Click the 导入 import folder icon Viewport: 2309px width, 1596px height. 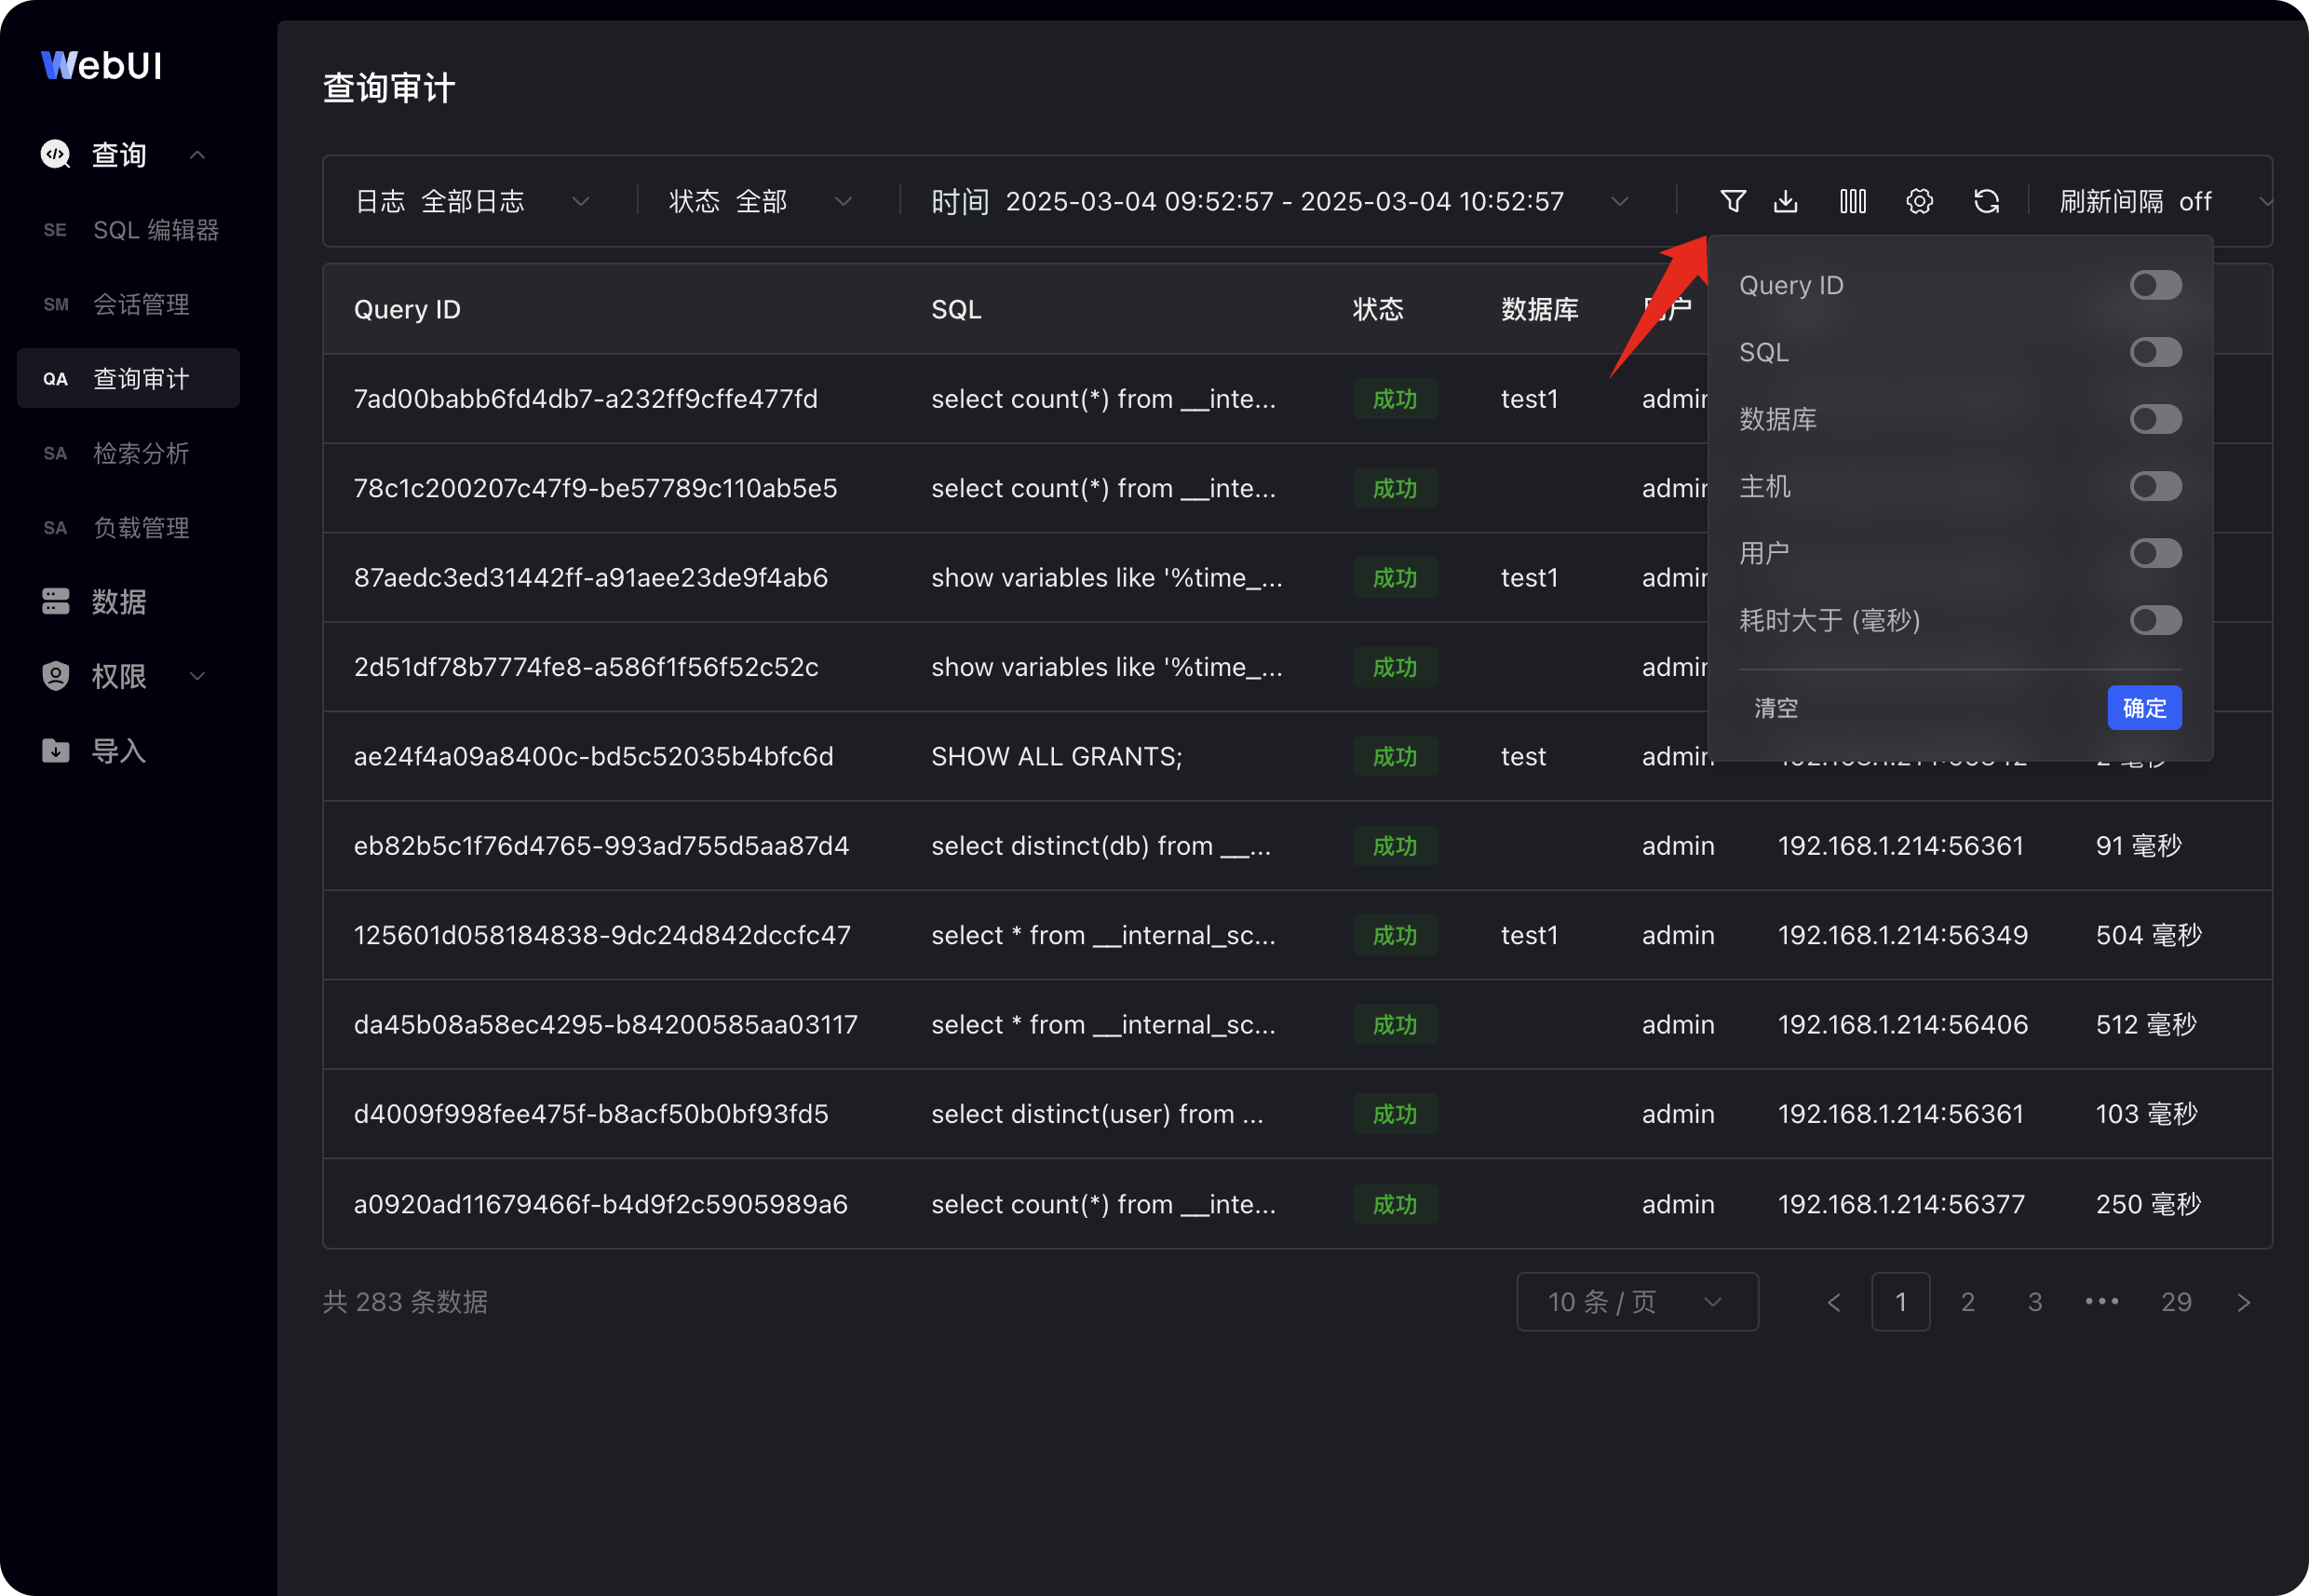pyautogui.click(x=55, y=750)
